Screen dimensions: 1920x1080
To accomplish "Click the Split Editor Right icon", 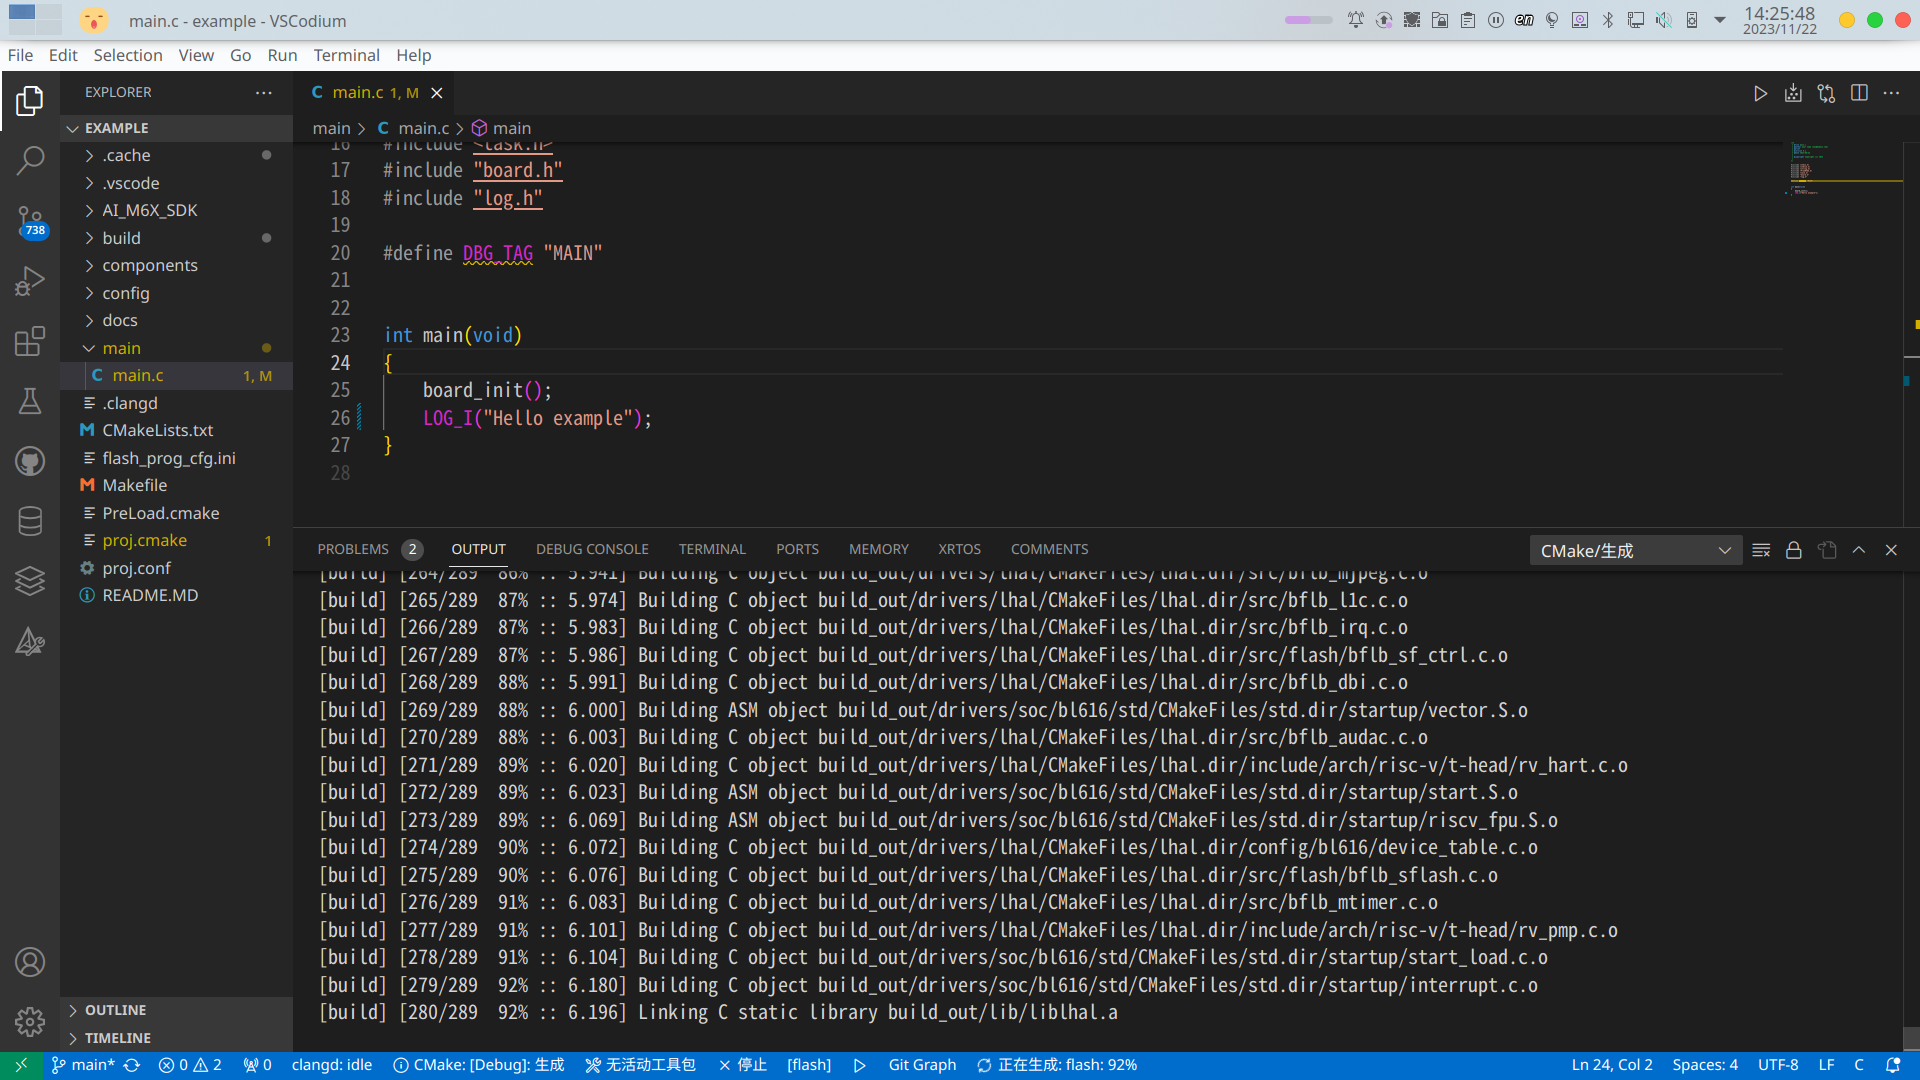I will click(x=1859, y=93).
